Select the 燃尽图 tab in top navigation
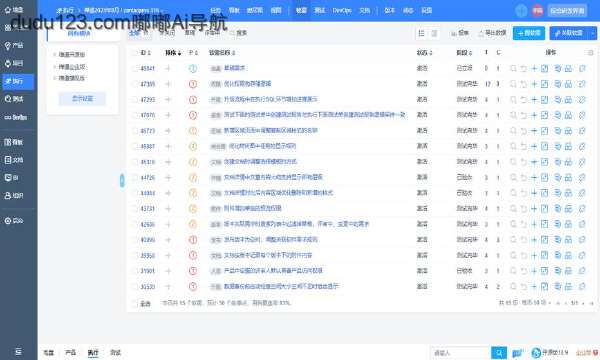This screenshot has width=600, height=360. 254,10
